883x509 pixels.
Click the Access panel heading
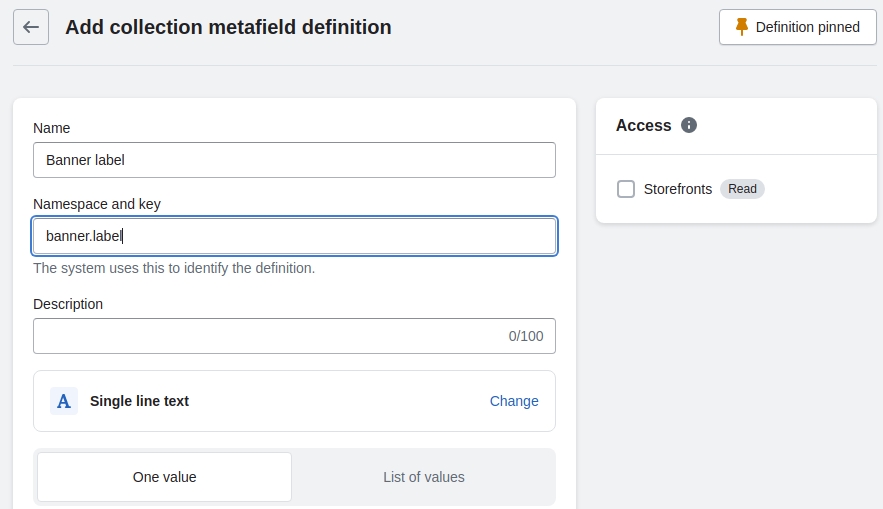(x=643, y=125)
